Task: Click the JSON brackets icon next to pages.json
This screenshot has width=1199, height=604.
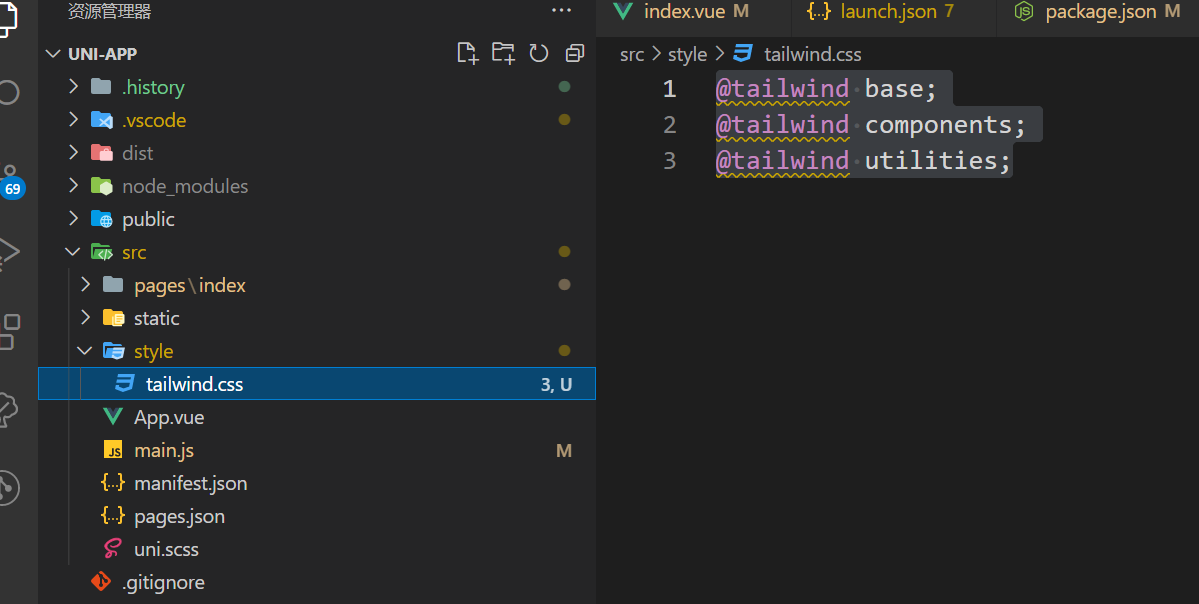Action: click(x=113, y=516)
